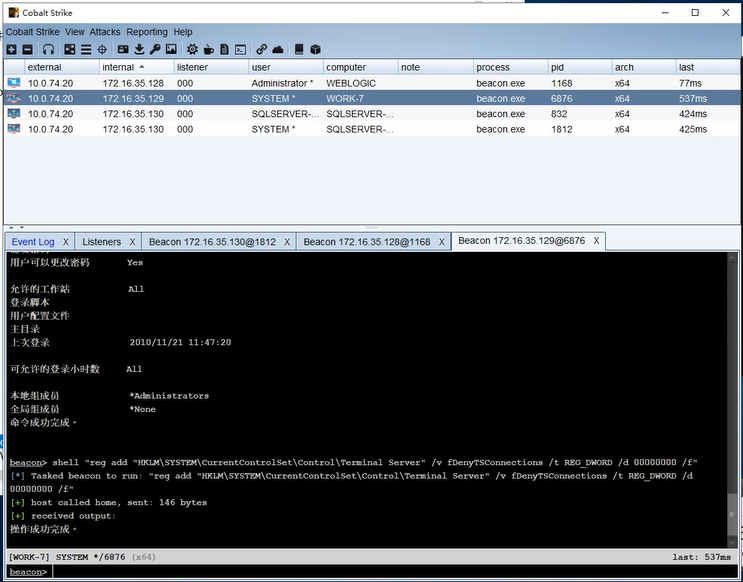Viewport: 743px width, 582px height.
Task: Switch to the session table view icon
Action: pos(86,49)
